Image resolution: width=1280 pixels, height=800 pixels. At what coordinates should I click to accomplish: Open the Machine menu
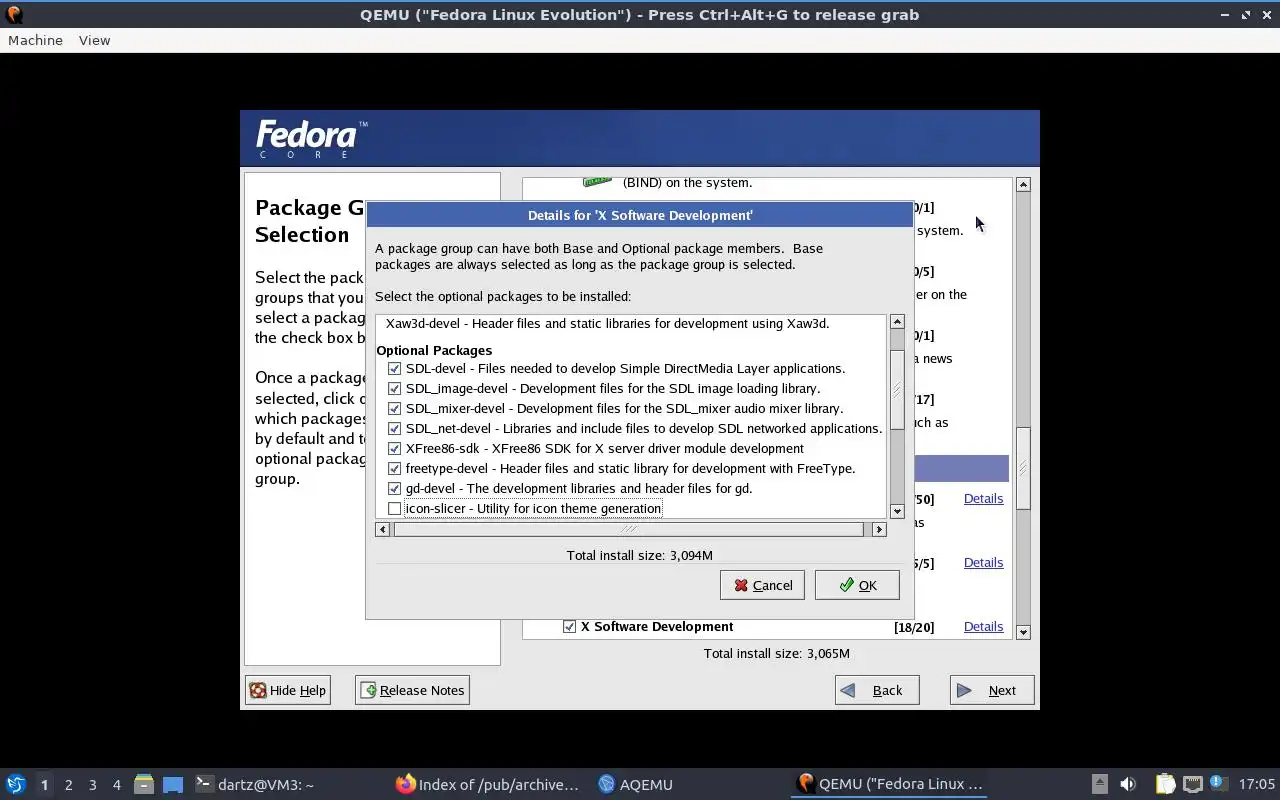tap(35, 40)
